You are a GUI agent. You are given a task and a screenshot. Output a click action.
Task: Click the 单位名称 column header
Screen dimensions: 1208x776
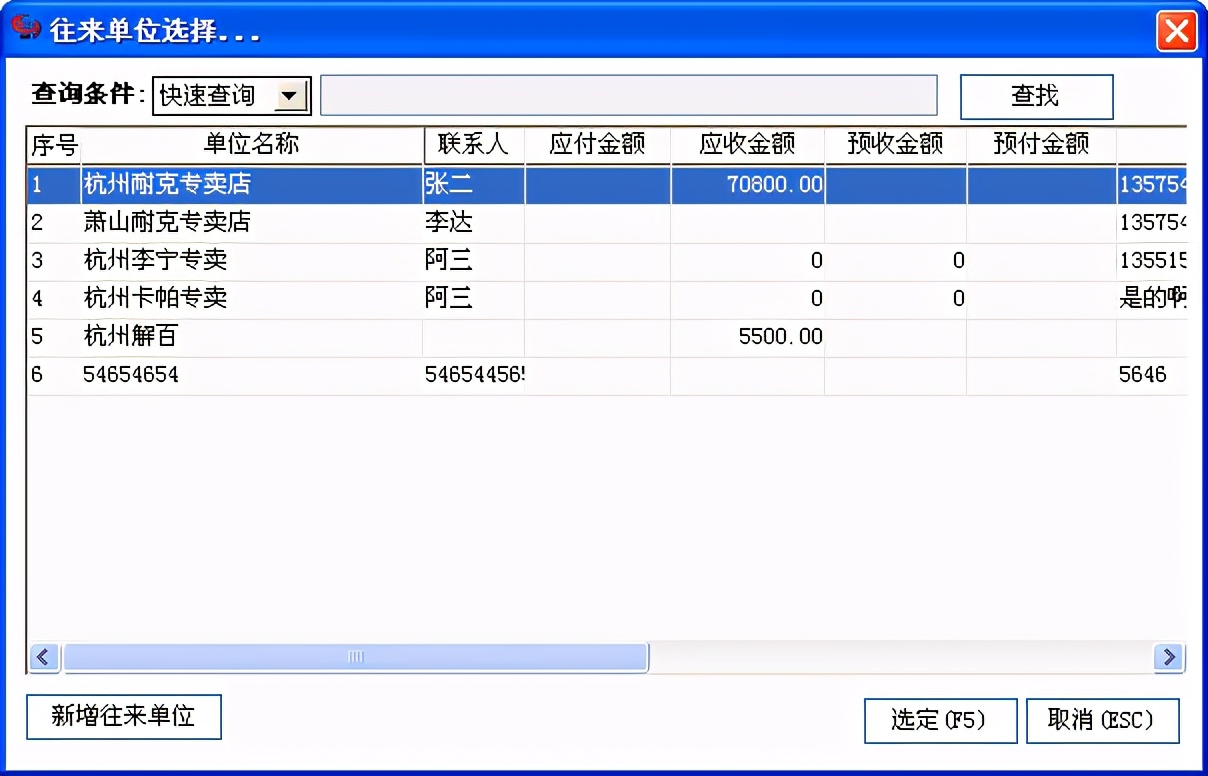[250, 143]
